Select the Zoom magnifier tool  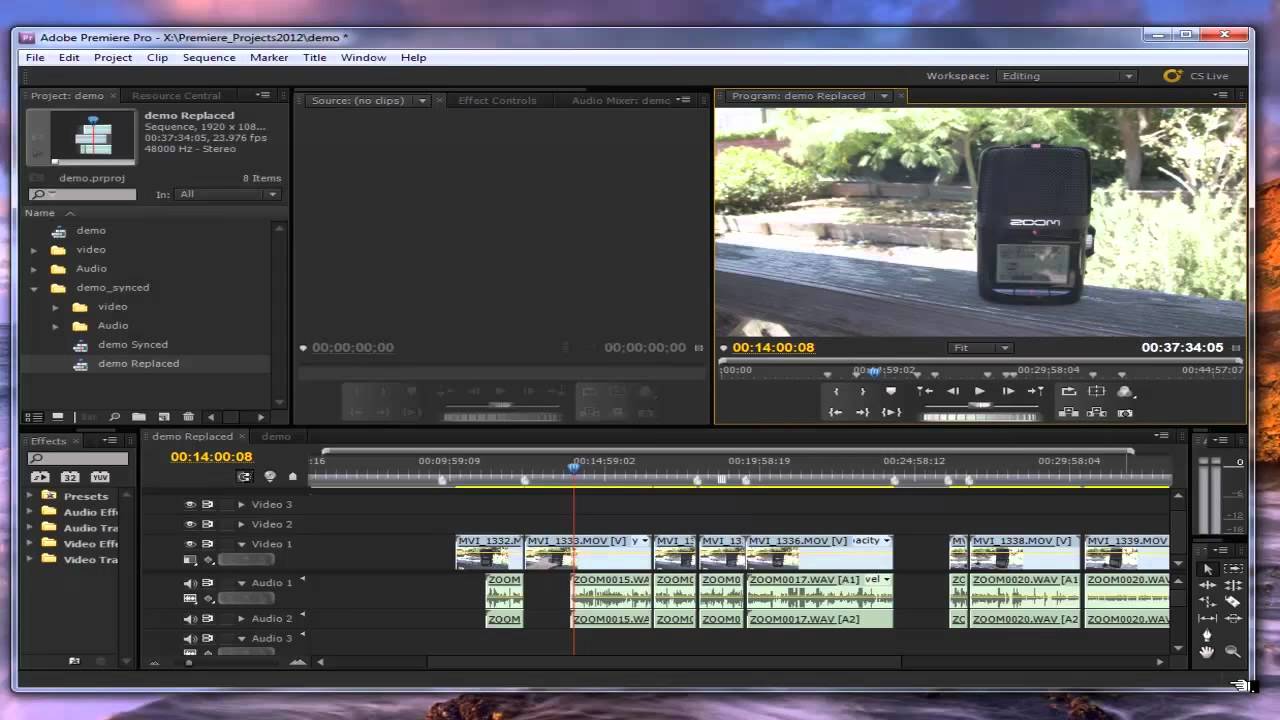(x=1232, y=652)
